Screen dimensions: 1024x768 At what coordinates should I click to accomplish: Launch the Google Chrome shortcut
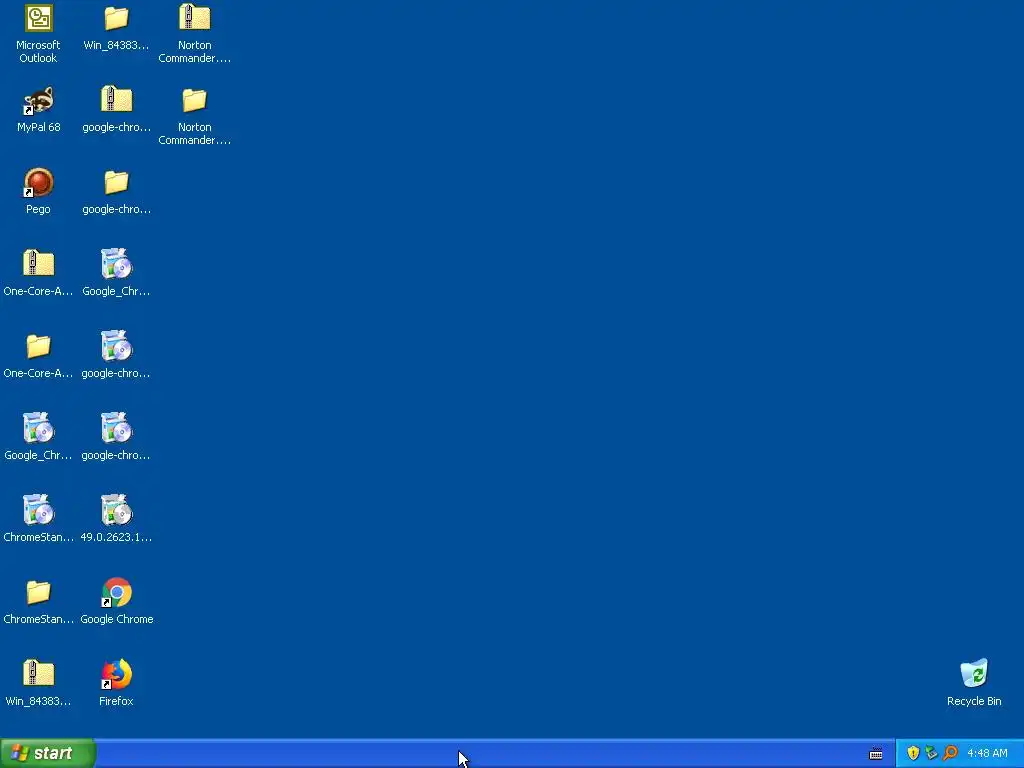[116, 601]
